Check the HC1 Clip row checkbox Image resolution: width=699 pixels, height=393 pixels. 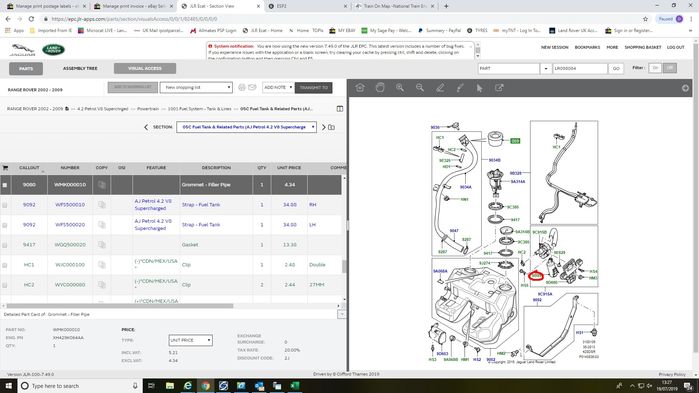click(x=5, y=265)
